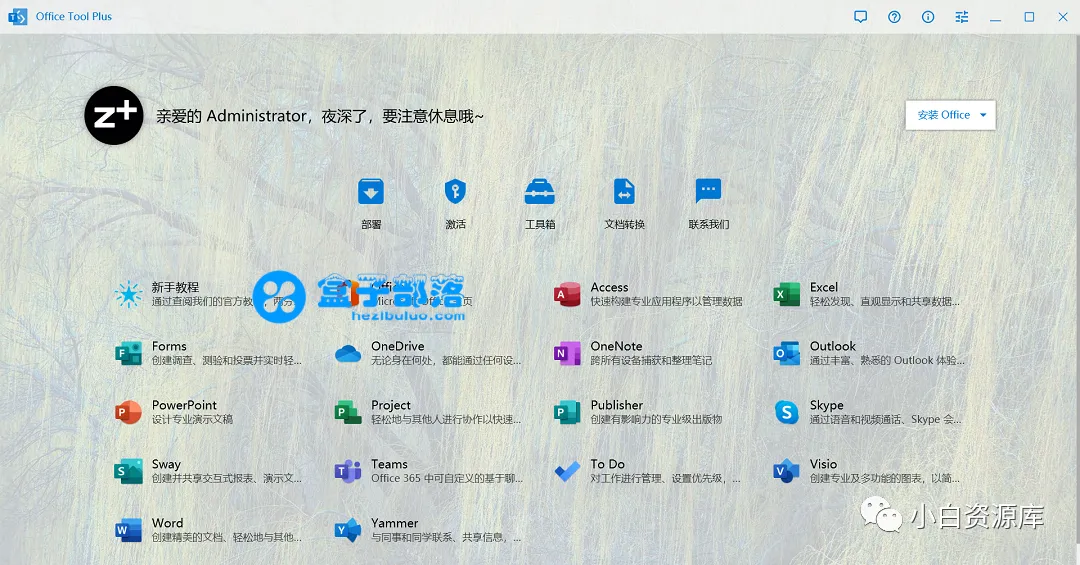Click the Skype app icon
This screenshot has height=565, width=1080.
(787, 412)
